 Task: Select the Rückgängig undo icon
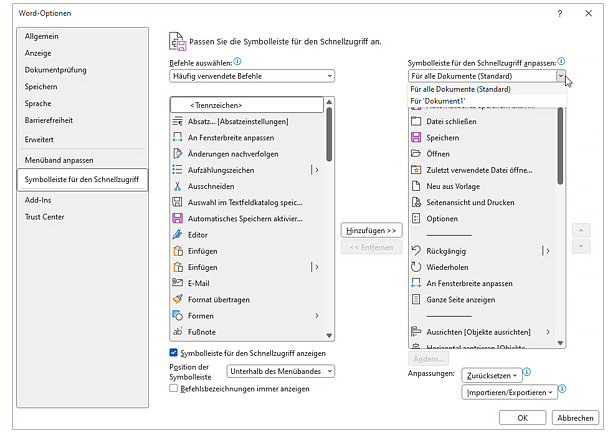point(417,250)
